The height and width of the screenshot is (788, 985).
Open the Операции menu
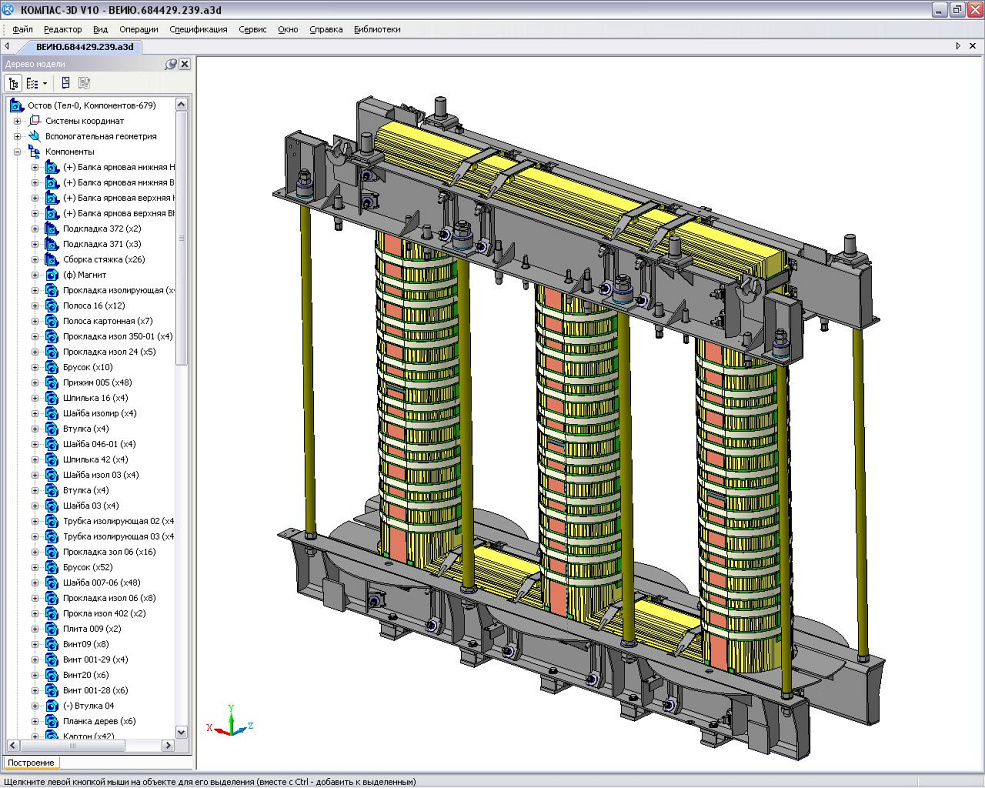138,29
